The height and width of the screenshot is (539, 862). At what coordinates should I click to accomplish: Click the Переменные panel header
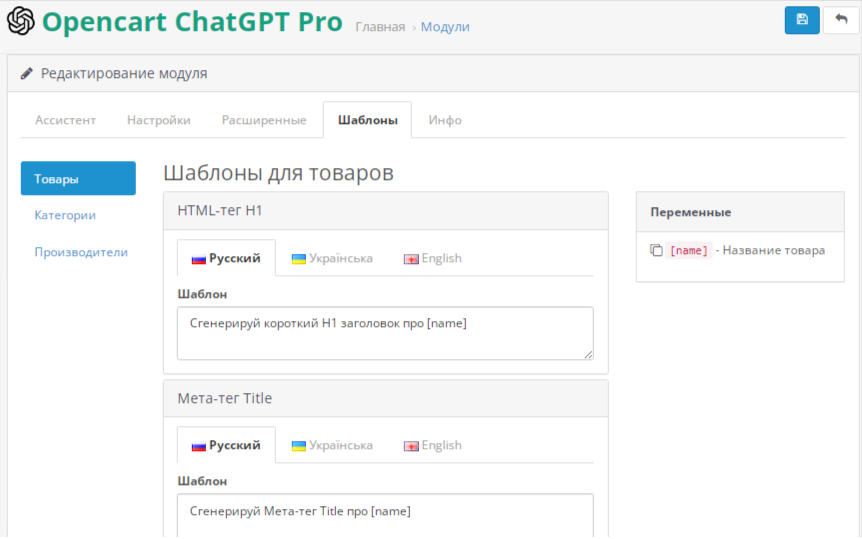[x=740, y=212]
